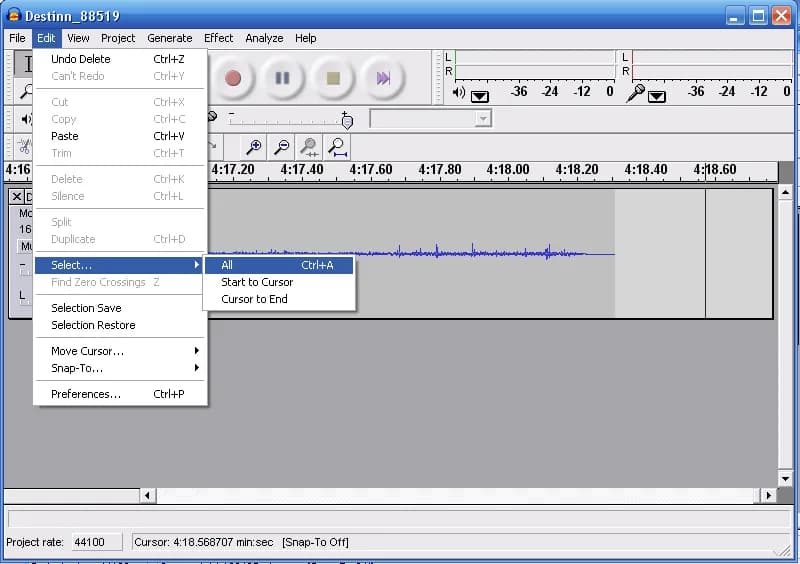800x564 pixels.
Task: Click the Pause button
Action: click(x=283, y=78)
